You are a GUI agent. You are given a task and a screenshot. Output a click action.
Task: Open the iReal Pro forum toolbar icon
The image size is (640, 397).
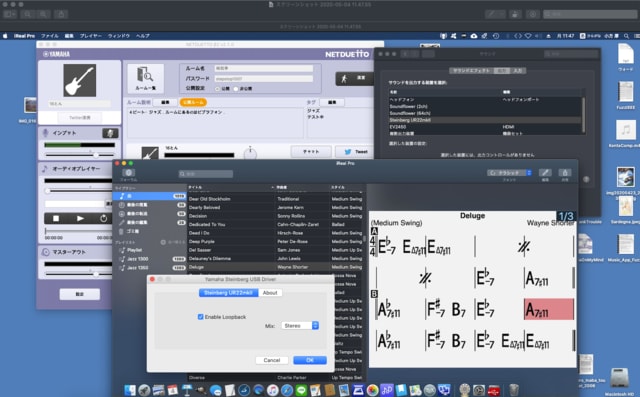click(x=128, y=173)
